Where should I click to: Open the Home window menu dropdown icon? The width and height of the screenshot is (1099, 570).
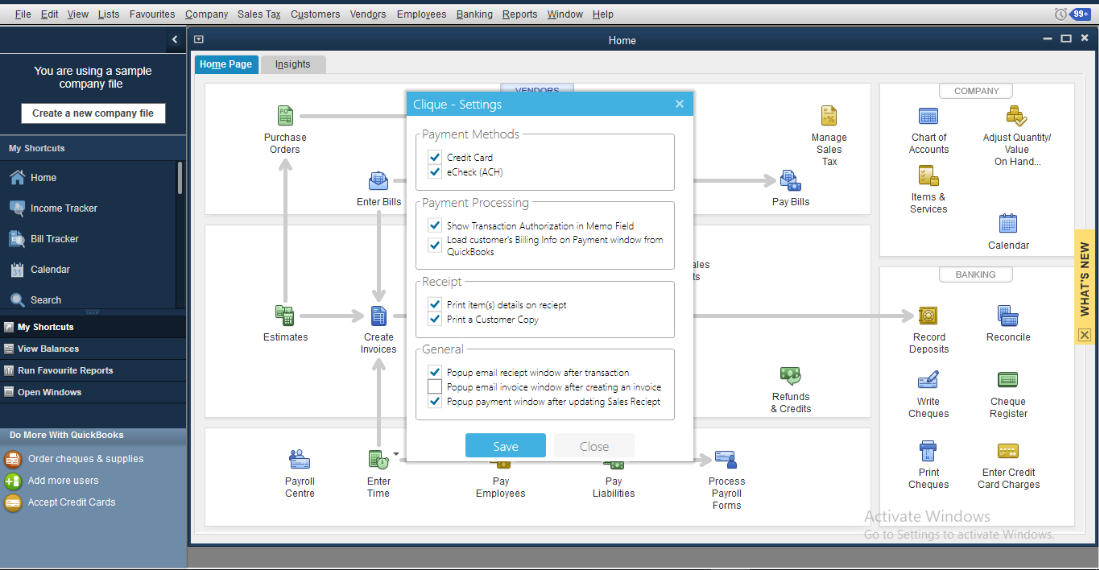pyautogui.click(x=199, y=40)
